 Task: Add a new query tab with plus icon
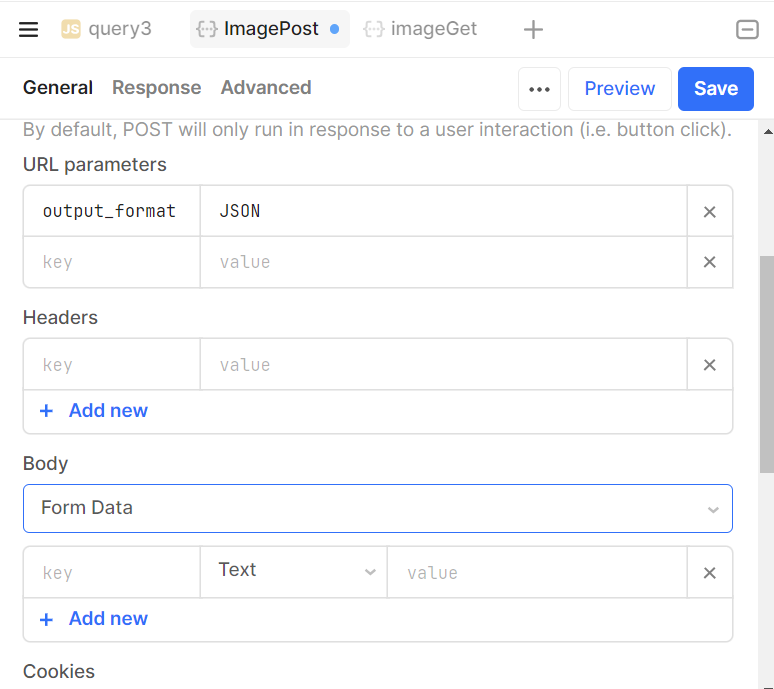[x=533, y=29]
